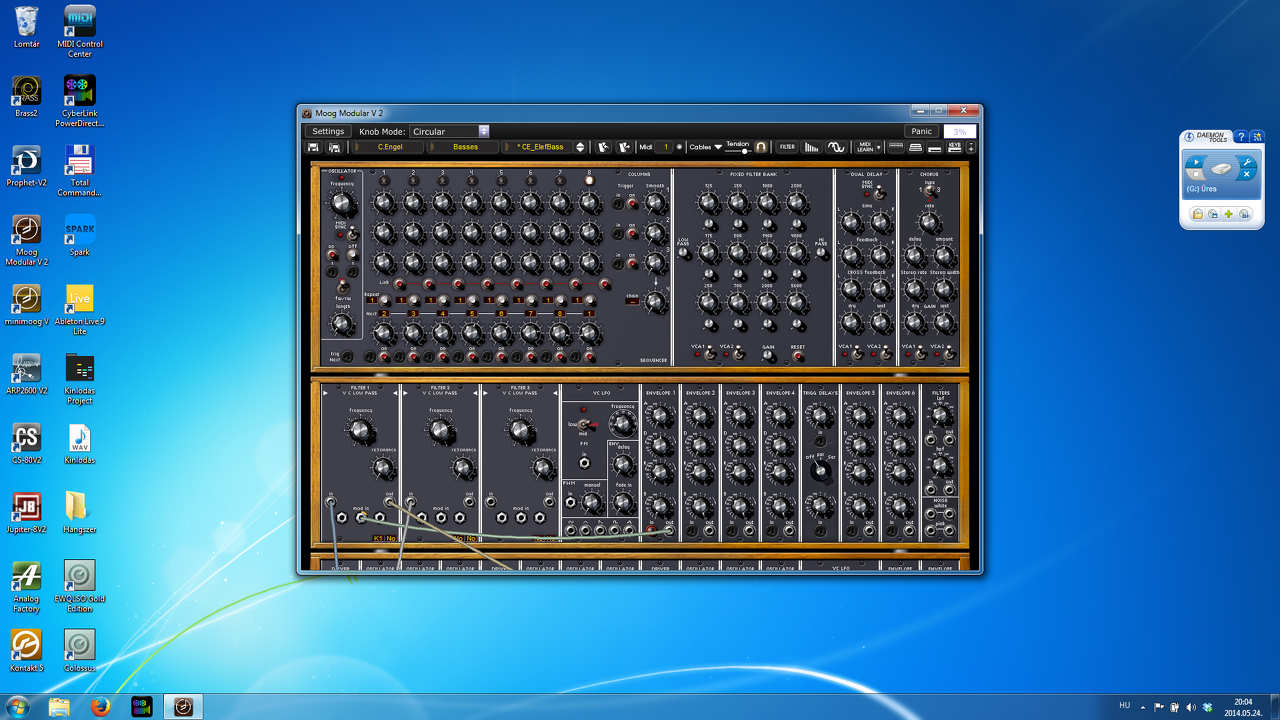
Task: Open the Jupiter-8V2 desktop shortcut
Action: click(x=27, y=513)
